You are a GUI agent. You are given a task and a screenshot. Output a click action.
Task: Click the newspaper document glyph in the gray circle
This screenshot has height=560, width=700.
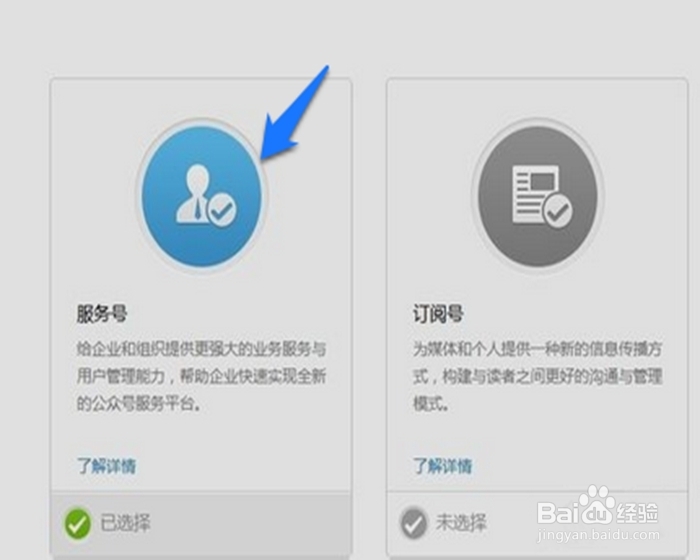point(535,193)
